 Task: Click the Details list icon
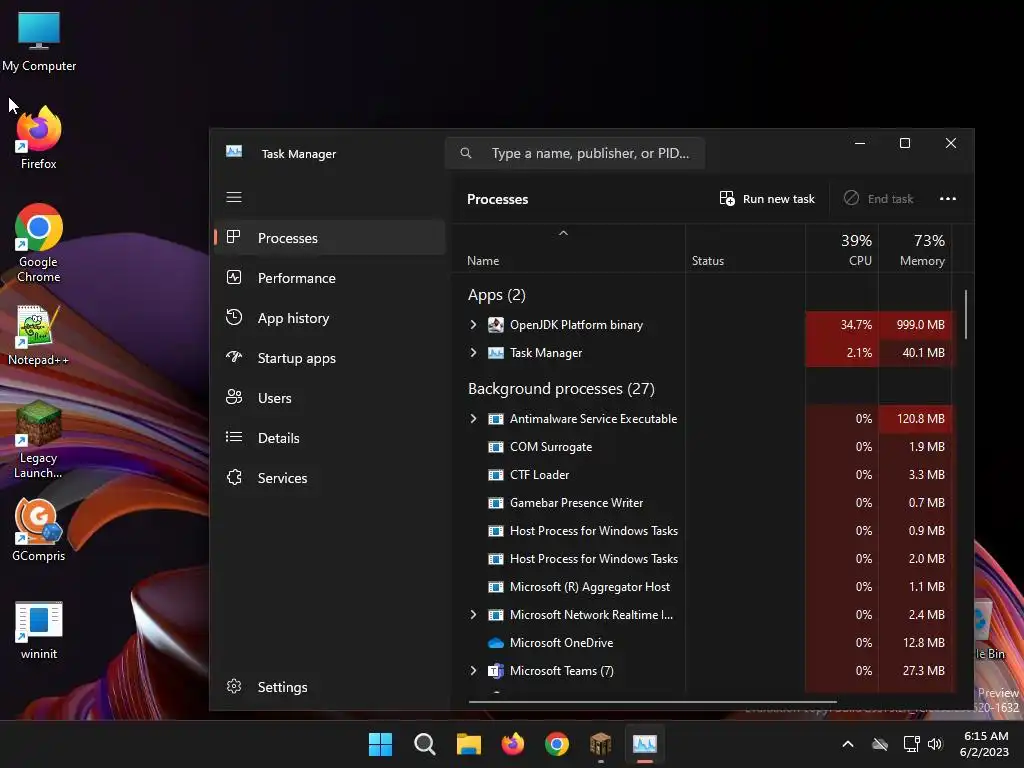[234, 437]
